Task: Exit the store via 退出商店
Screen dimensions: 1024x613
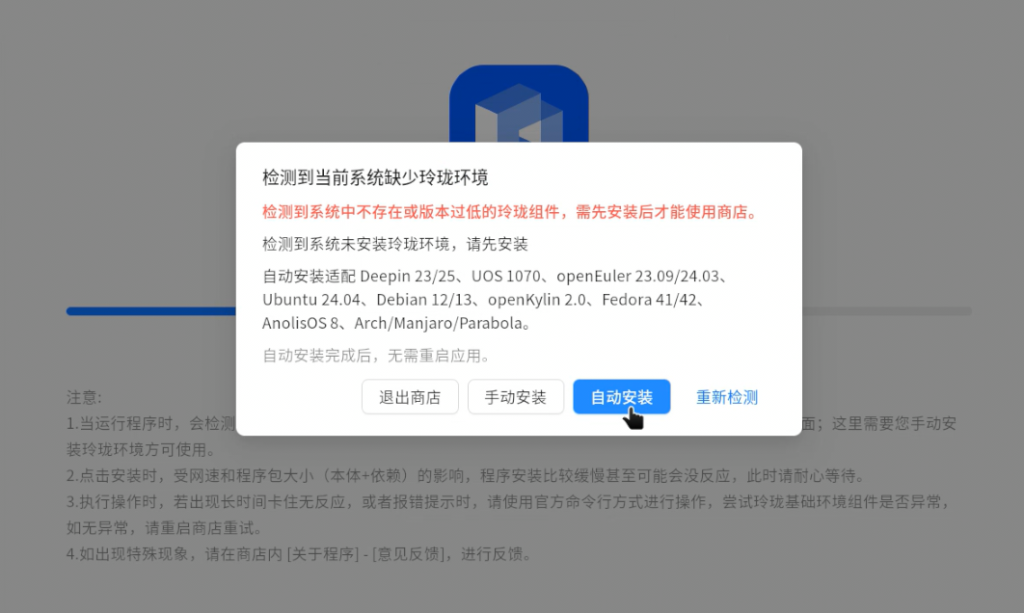Action: click(x=409, y=397)
